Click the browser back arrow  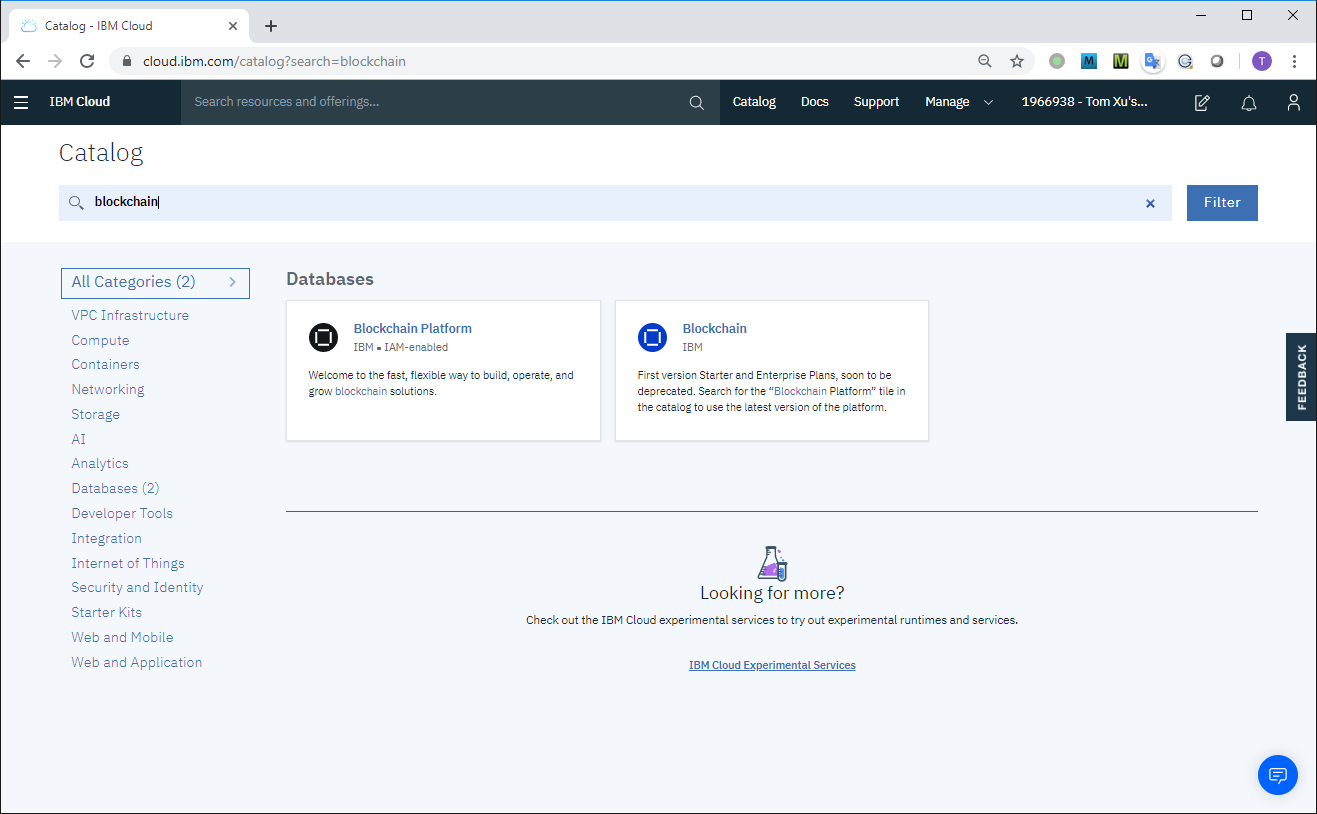[23, 61]
